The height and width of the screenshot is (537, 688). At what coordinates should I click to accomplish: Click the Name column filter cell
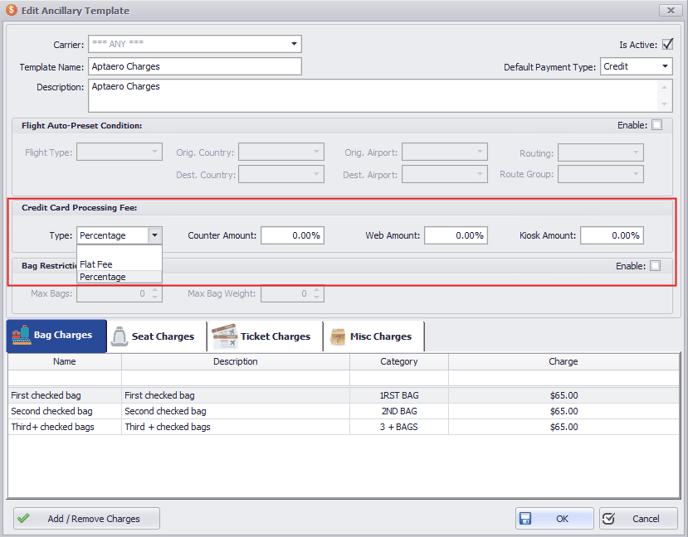coord(64,378)
